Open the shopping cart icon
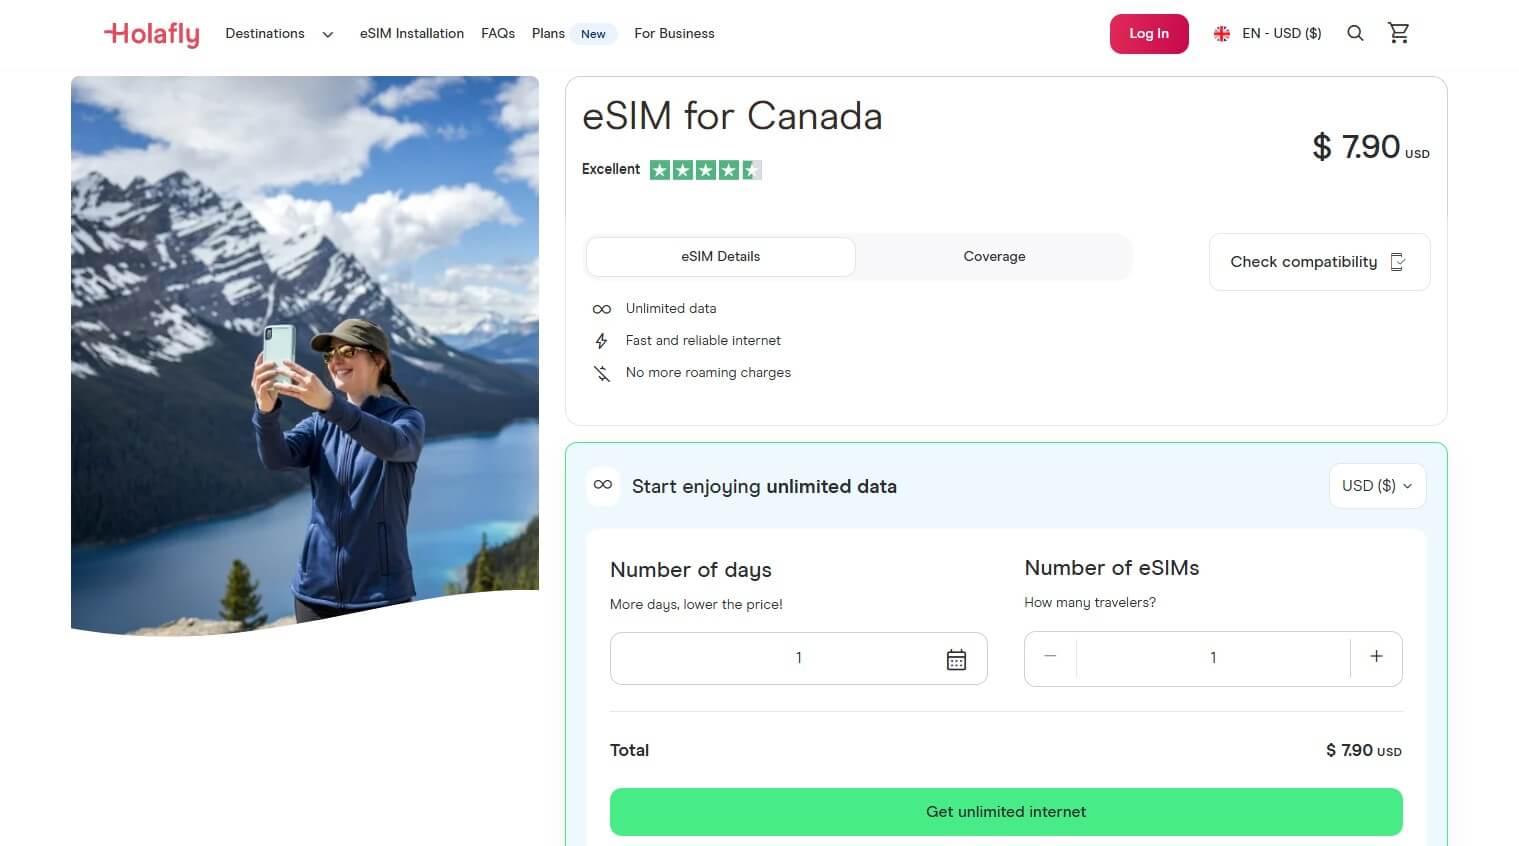This screenshot has width=1519, height=846. point(1398,32)
